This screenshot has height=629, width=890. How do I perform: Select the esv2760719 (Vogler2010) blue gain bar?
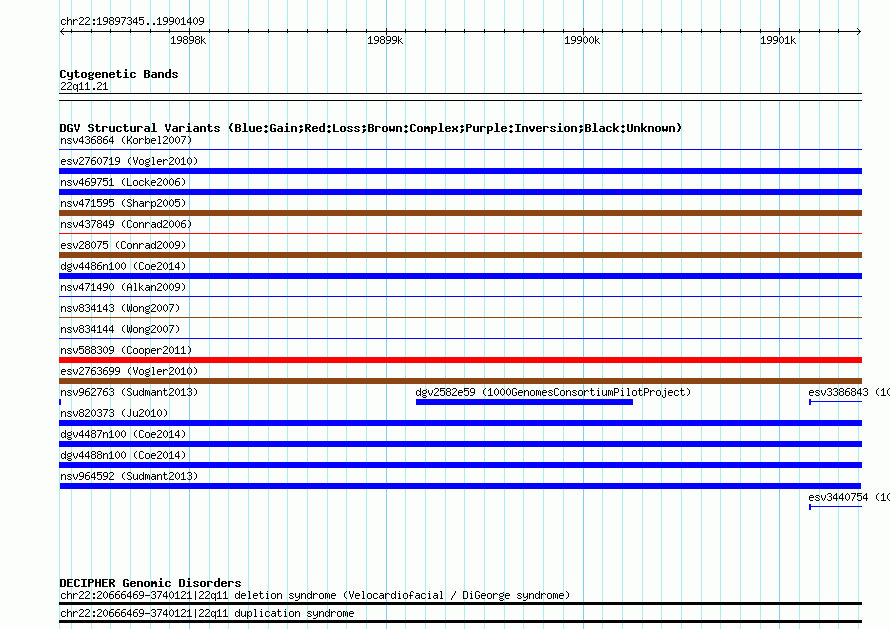[460, 171]
